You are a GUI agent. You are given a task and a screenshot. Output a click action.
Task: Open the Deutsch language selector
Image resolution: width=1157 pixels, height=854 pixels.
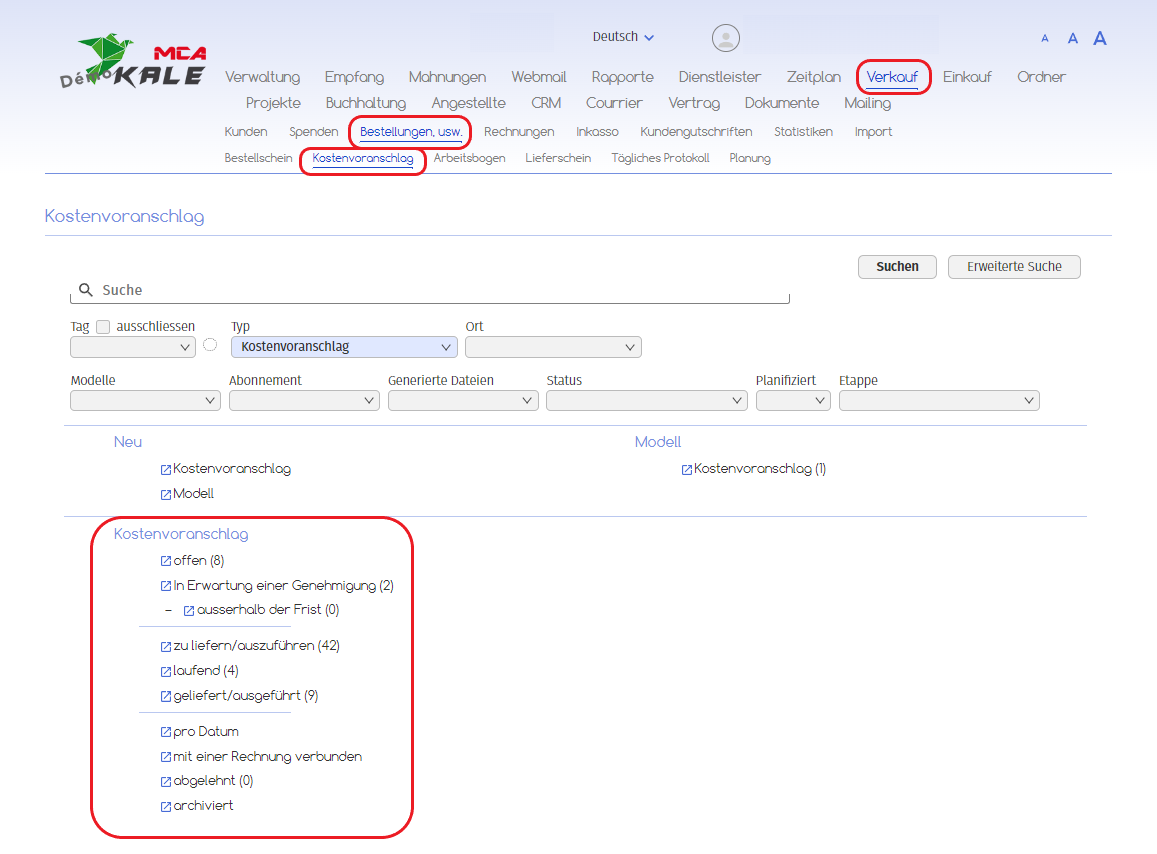pyautogui.click(x=623, y=37)
